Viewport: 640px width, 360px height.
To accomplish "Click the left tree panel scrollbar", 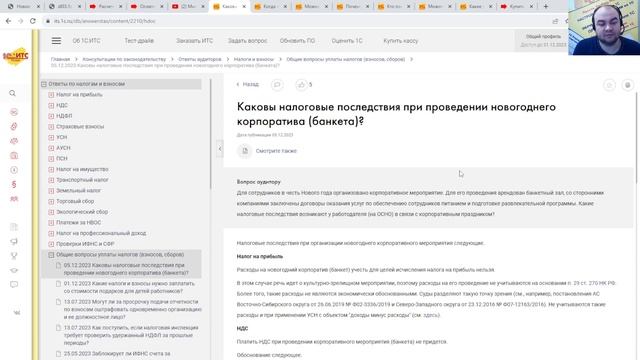I will (x=211, y=133).
